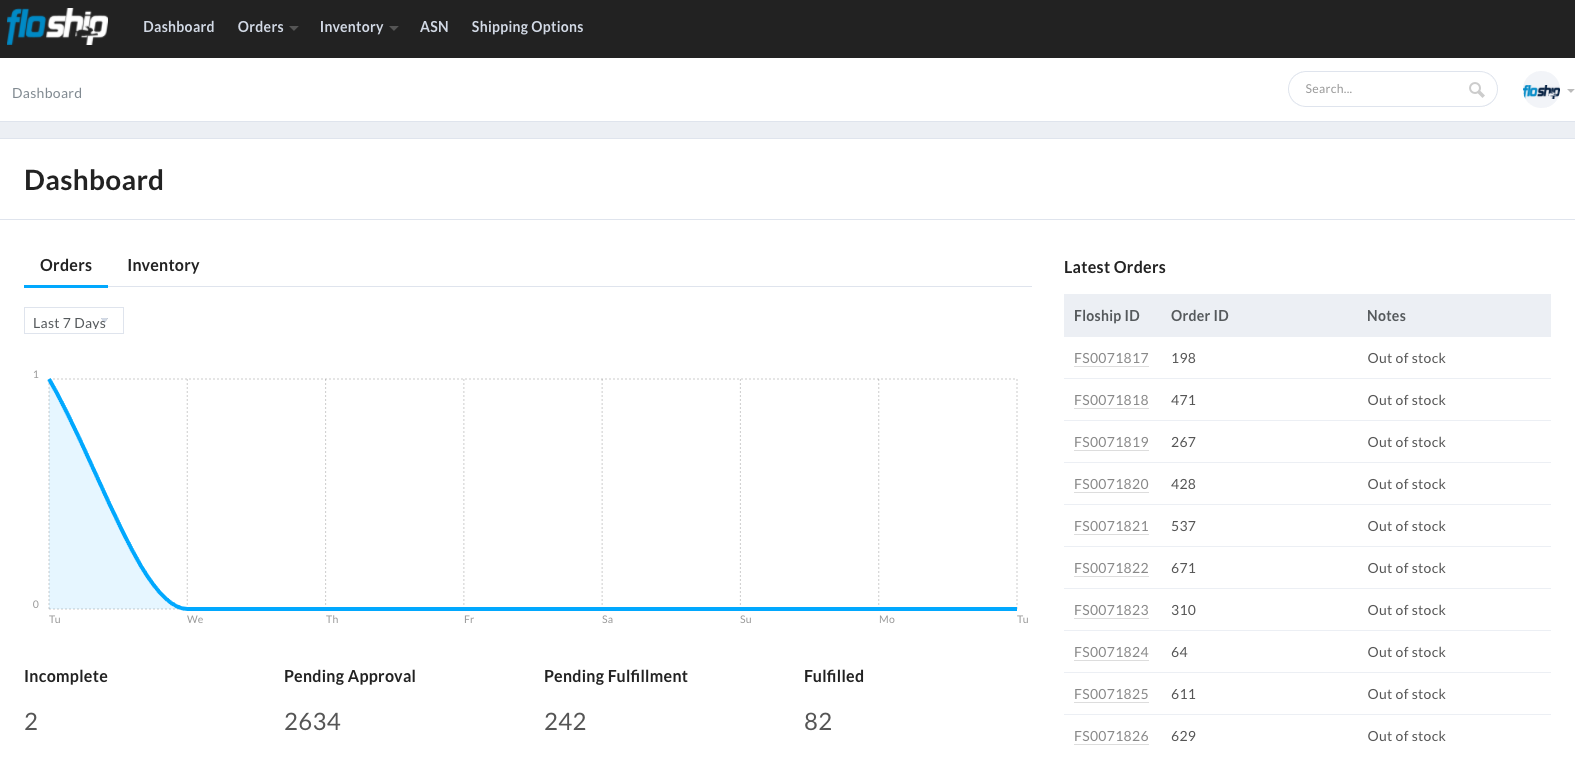Expand the Inventory navigation dropdown
This screenshot has height=758, width=1575.
(358, 27)
